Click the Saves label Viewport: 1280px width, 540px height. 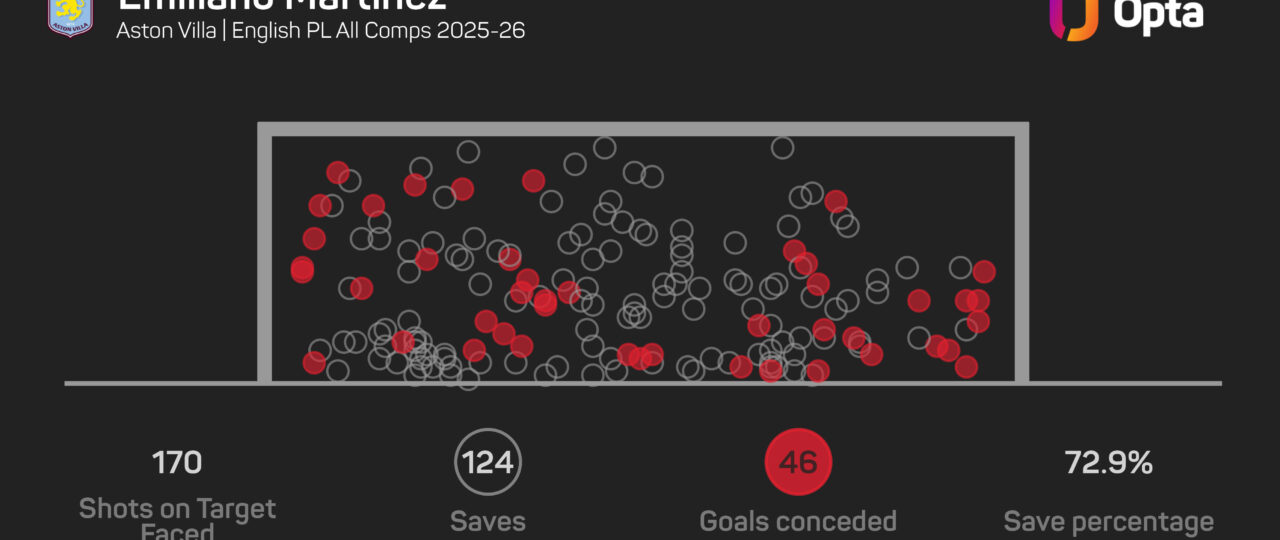coord(487,521)
